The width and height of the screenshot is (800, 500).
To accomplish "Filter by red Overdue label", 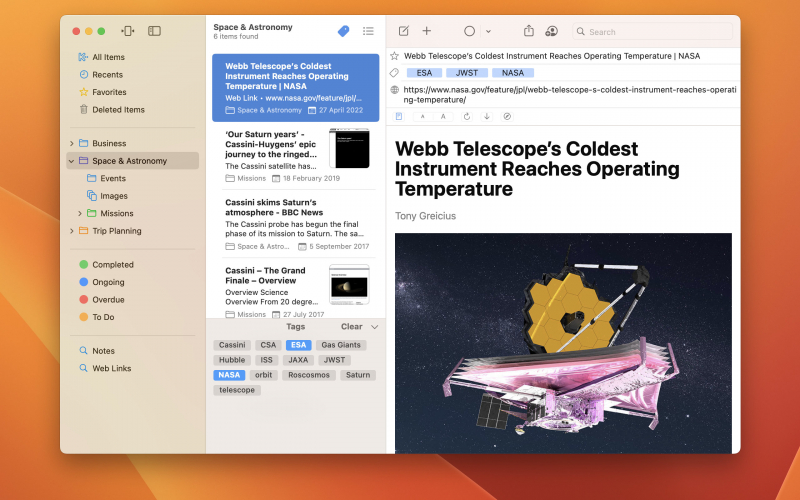I will [108, 299].
